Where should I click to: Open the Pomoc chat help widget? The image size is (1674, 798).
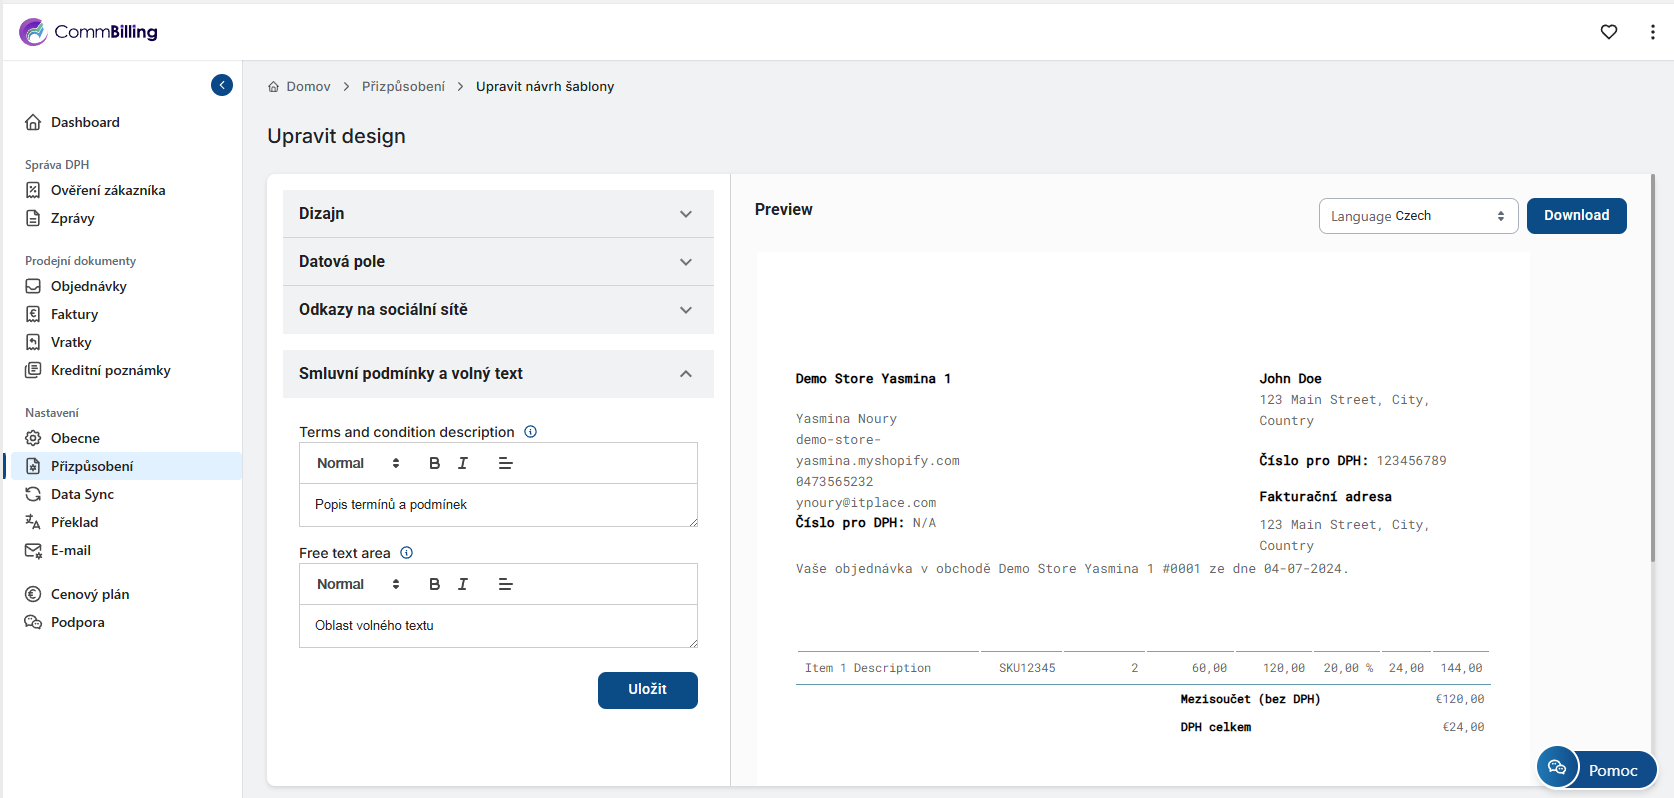pos(1597,769)
